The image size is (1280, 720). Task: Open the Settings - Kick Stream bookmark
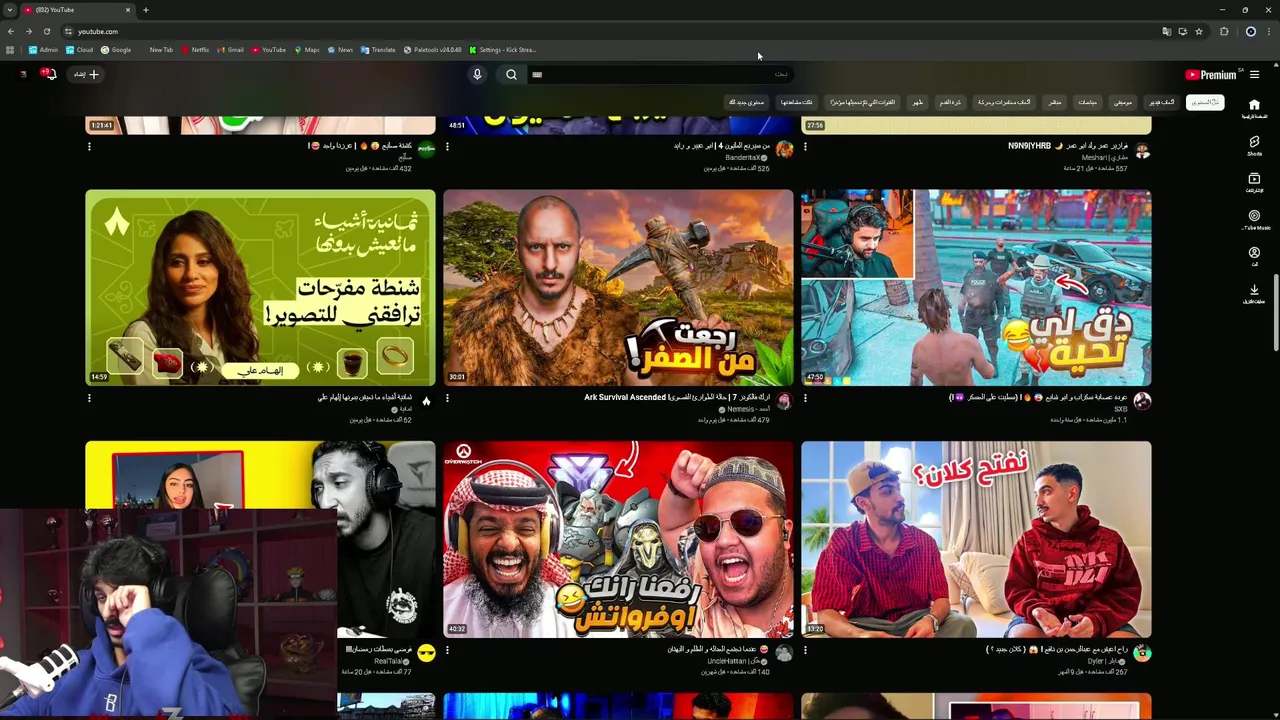(x=503, y=49)
